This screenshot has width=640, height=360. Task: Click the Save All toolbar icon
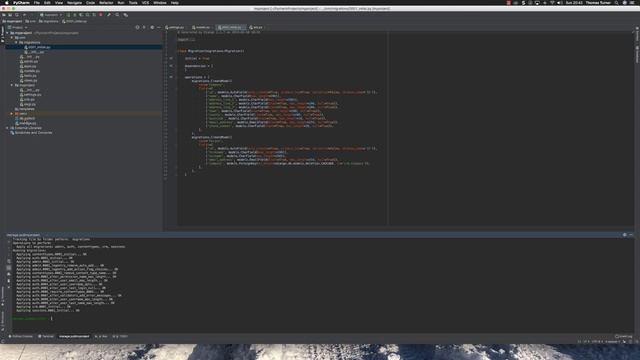(10, 15)
